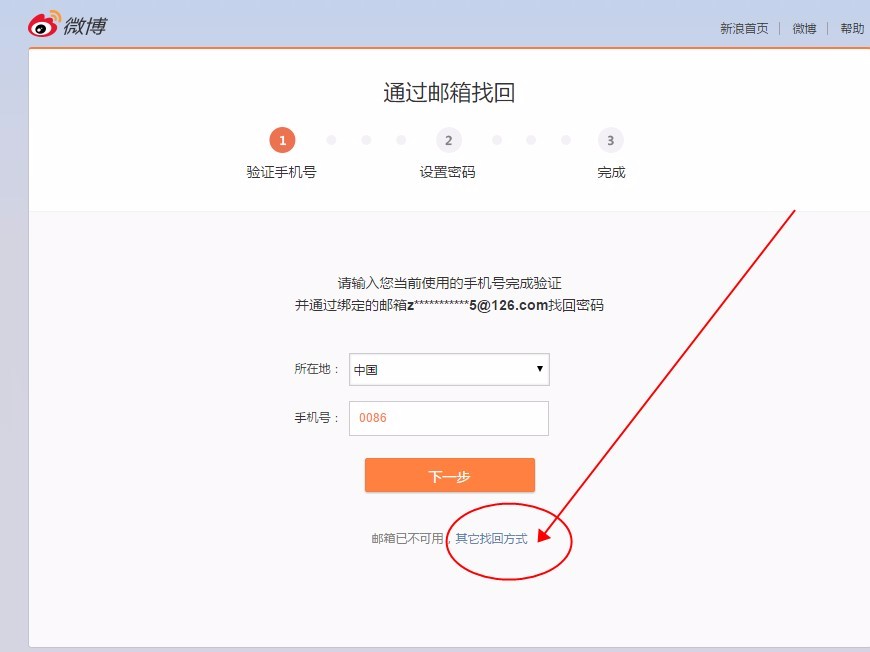The width and height of the screenshot is (870, 652).
Task: Click the 通过邮箱找回 page heading
Action: point(449,93)
